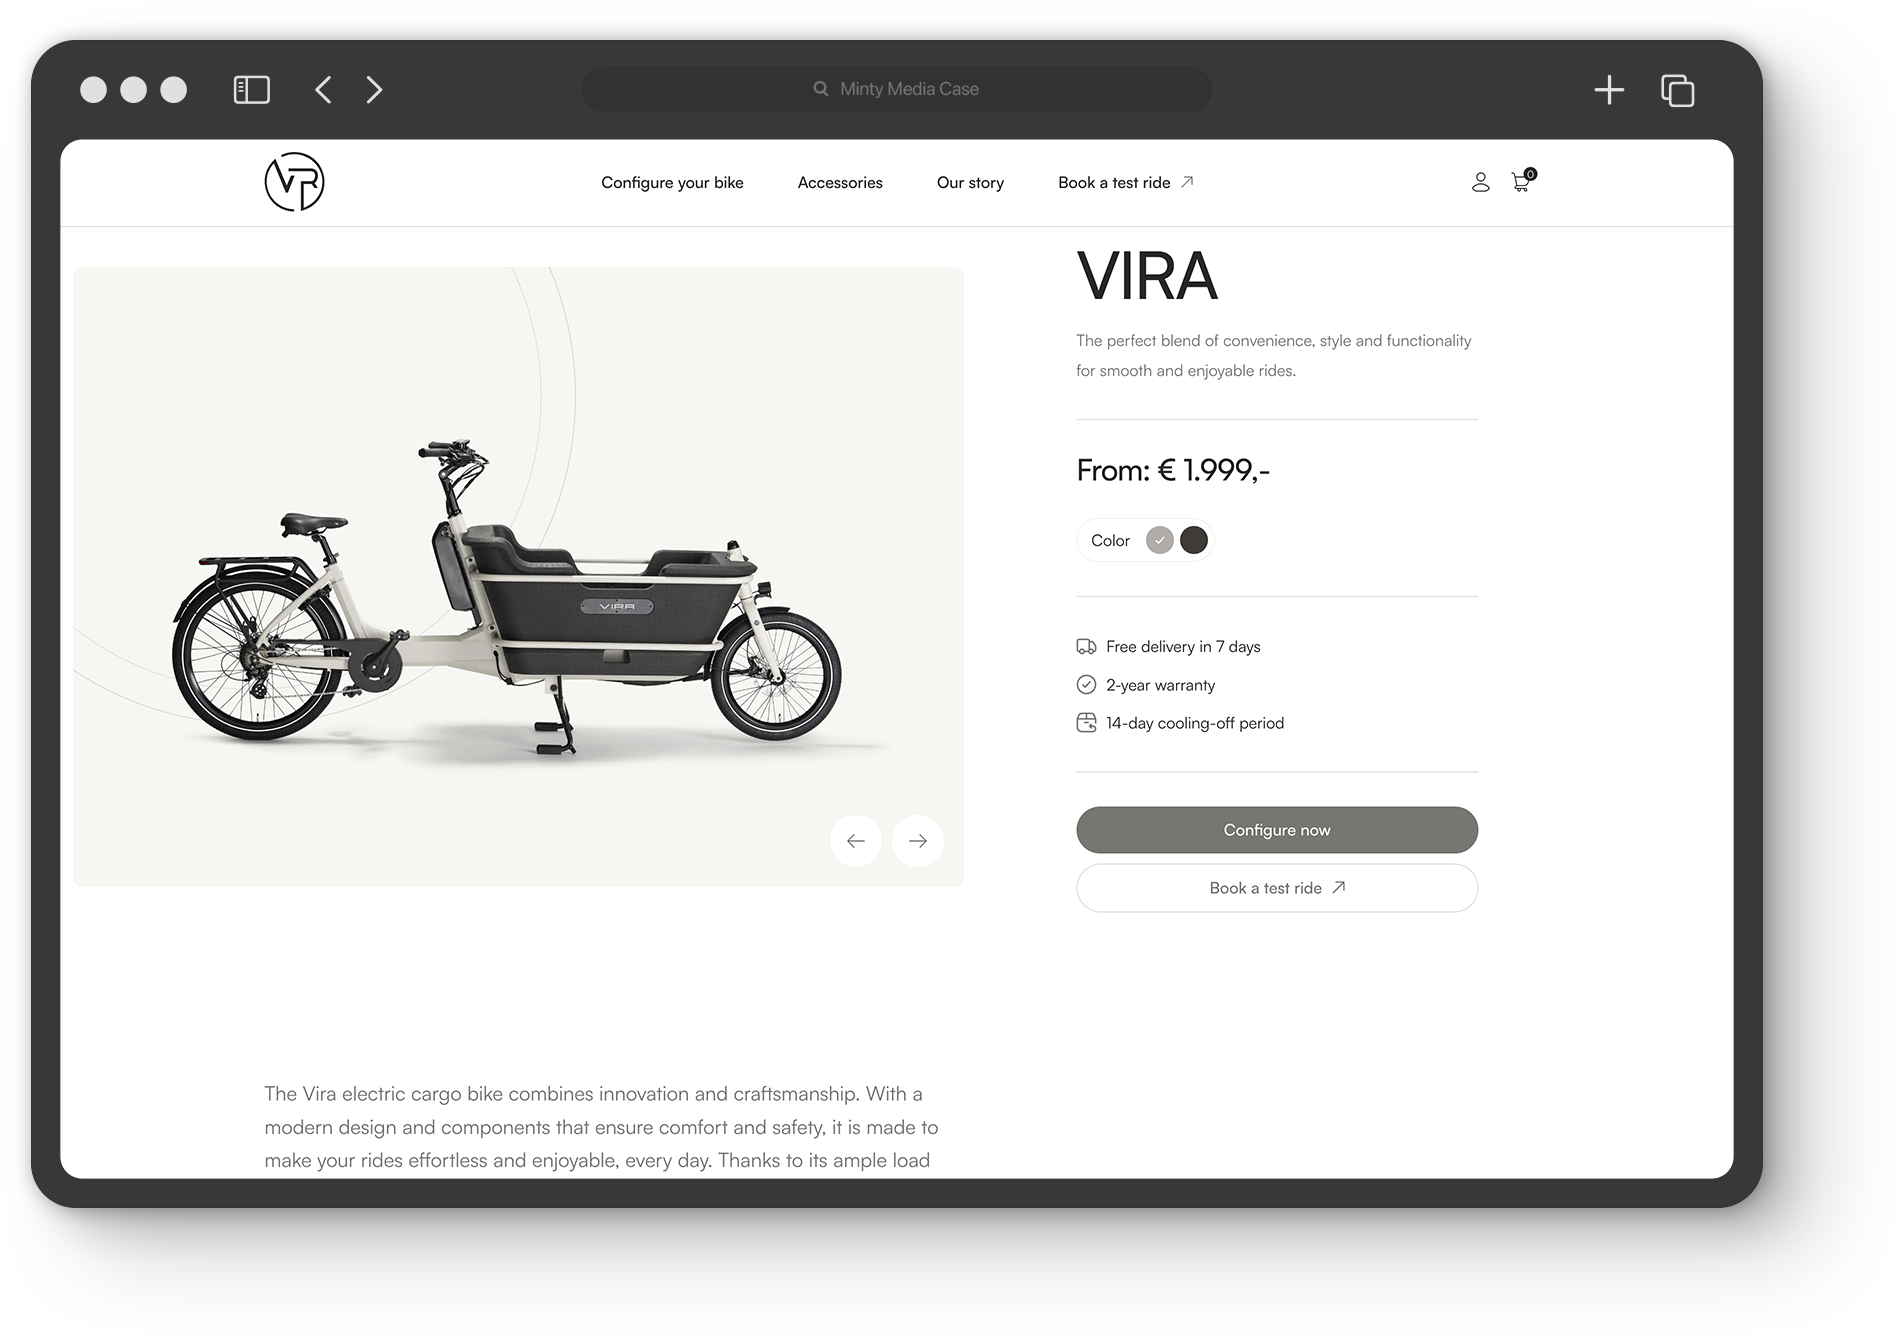Show next bike image

coord(918,841)
